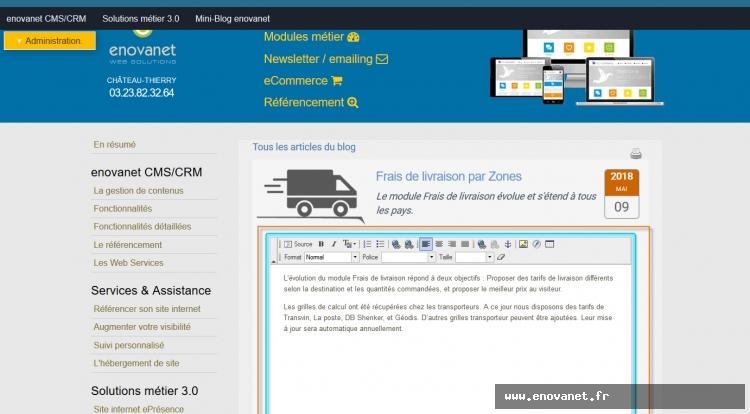Open L'hébergement de site link

click(x=136, y=363)
